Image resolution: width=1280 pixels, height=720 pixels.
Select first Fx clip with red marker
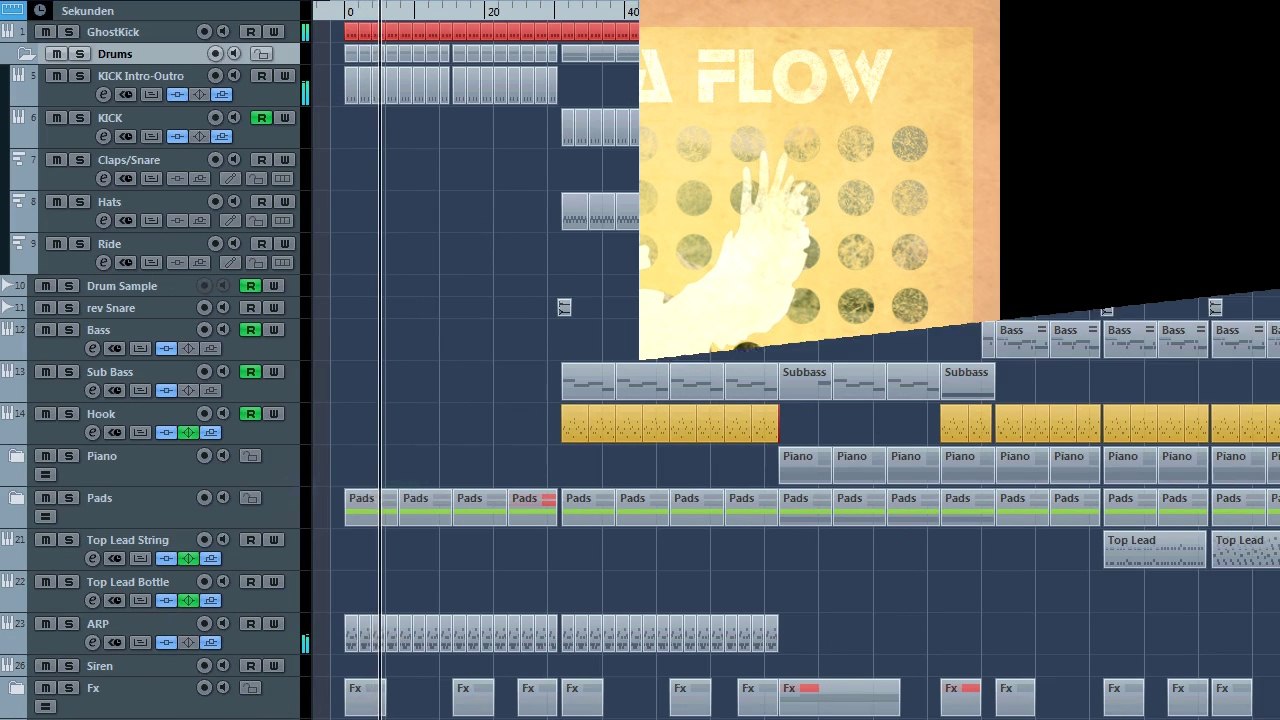click(840, 698)
